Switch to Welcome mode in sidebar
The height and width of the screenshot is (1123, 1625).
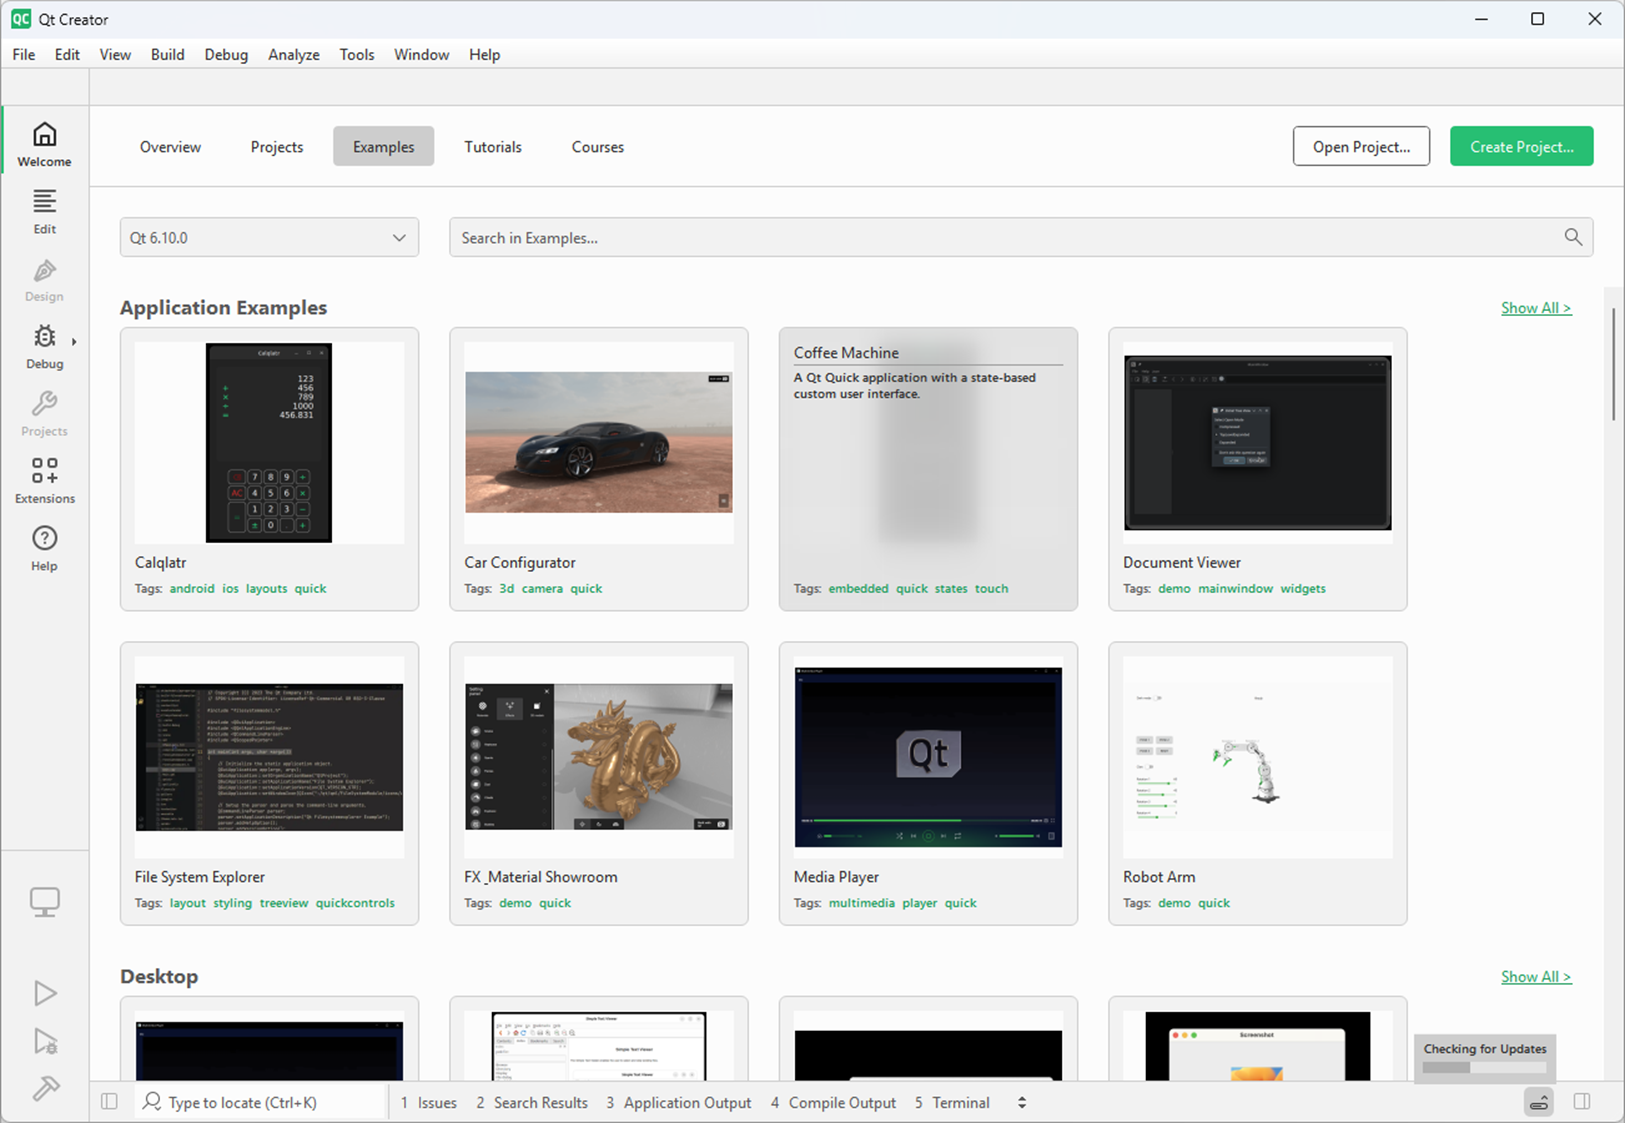point(45,145)
